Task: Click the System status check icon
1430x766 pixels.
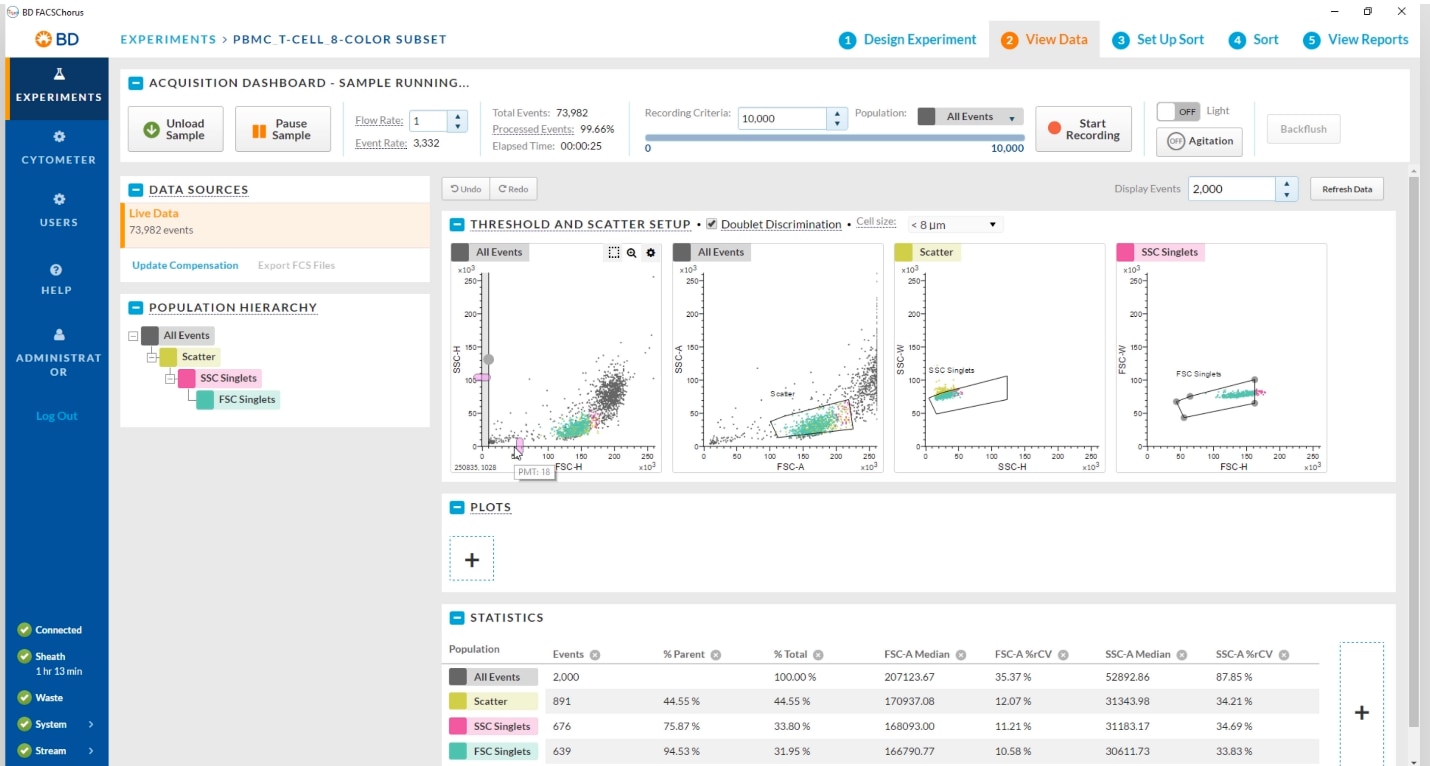Action: [24, 724]
